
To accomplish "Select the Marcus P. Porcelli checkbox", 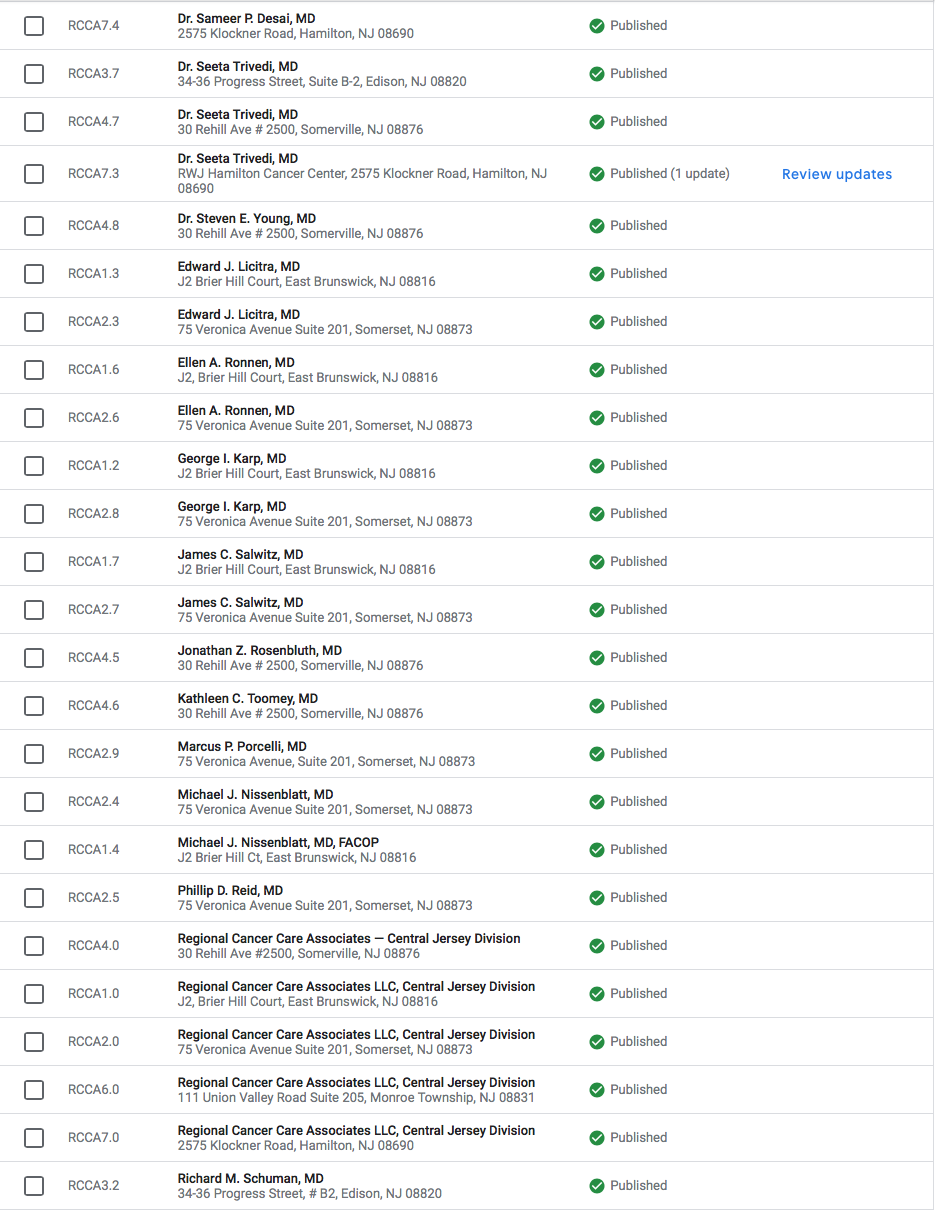I will [x=34, y=754].
